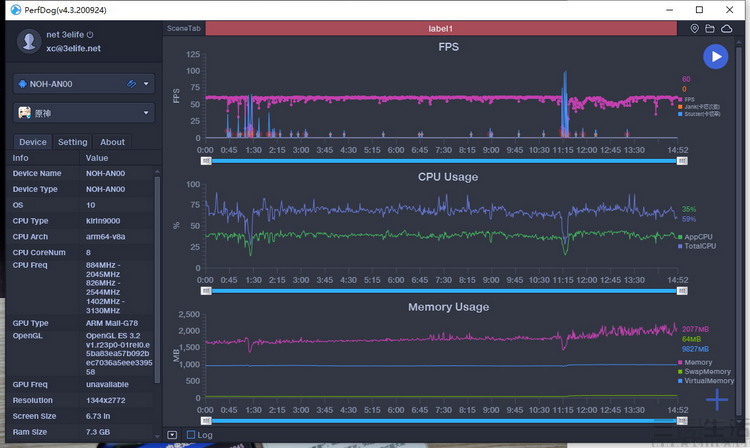Switch to the Setting tab
Screen dimensions: 750x448
pyautogui.click(x=73, y=142)
